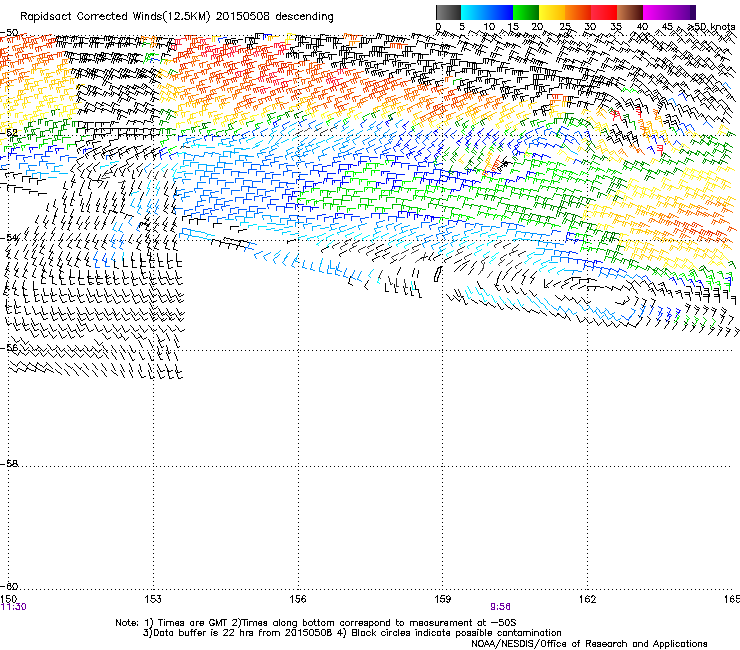Viewport: 740px width, 650px height.
Task: Click the 159 longitude axis label
Action: click(x=443, y=599)
